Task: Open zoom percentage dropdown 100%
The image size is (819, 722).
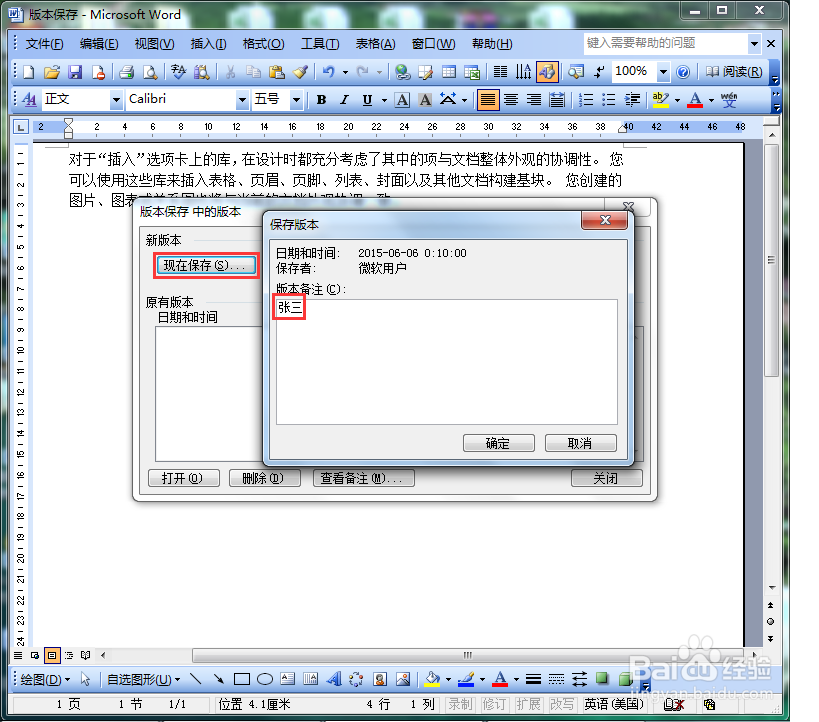Action: tap(663, 72)
